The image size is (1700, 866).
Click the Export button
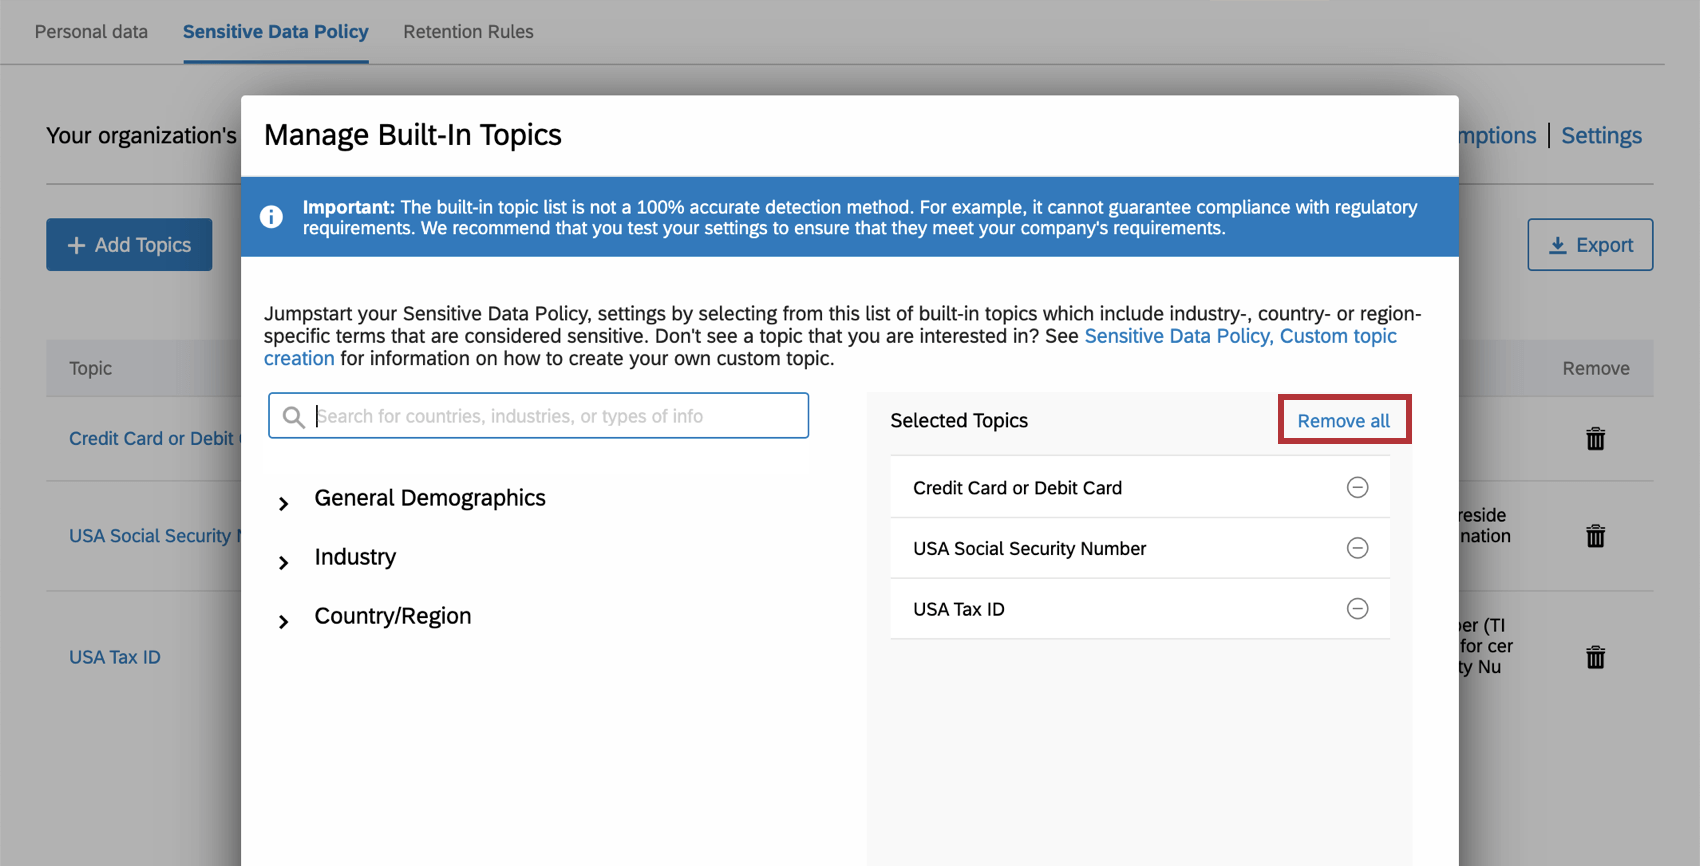pos(1590,245)
